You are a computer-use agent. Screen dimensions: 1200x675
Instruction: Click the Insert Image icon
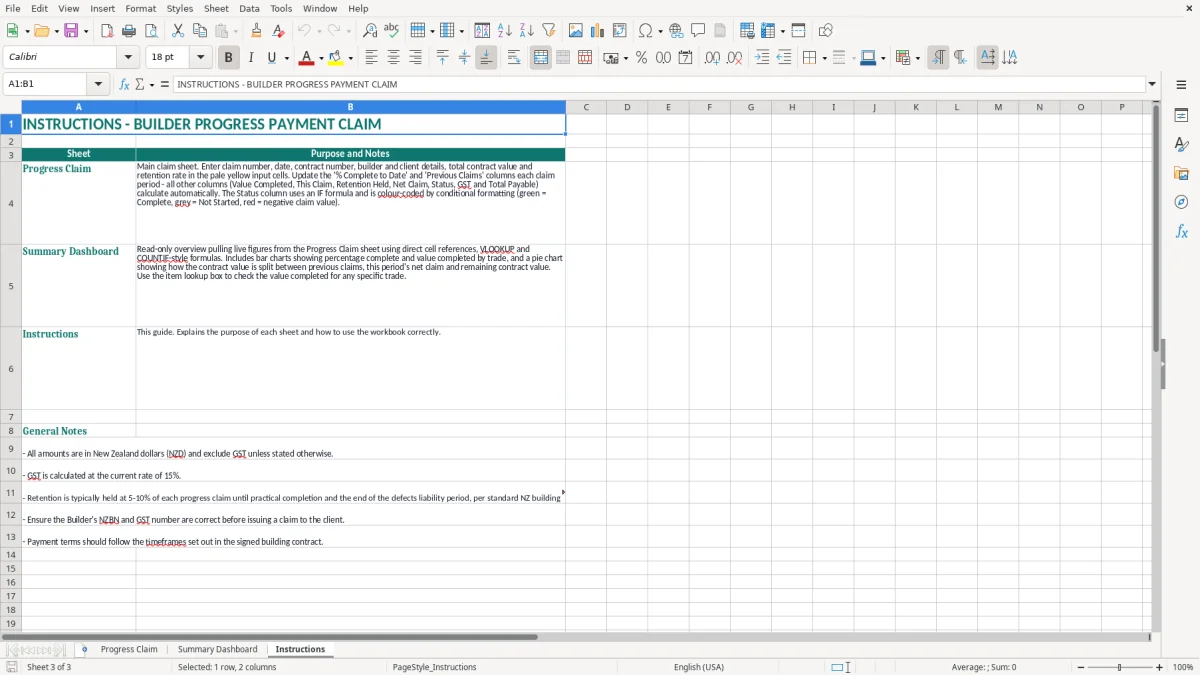pos(577,30)
